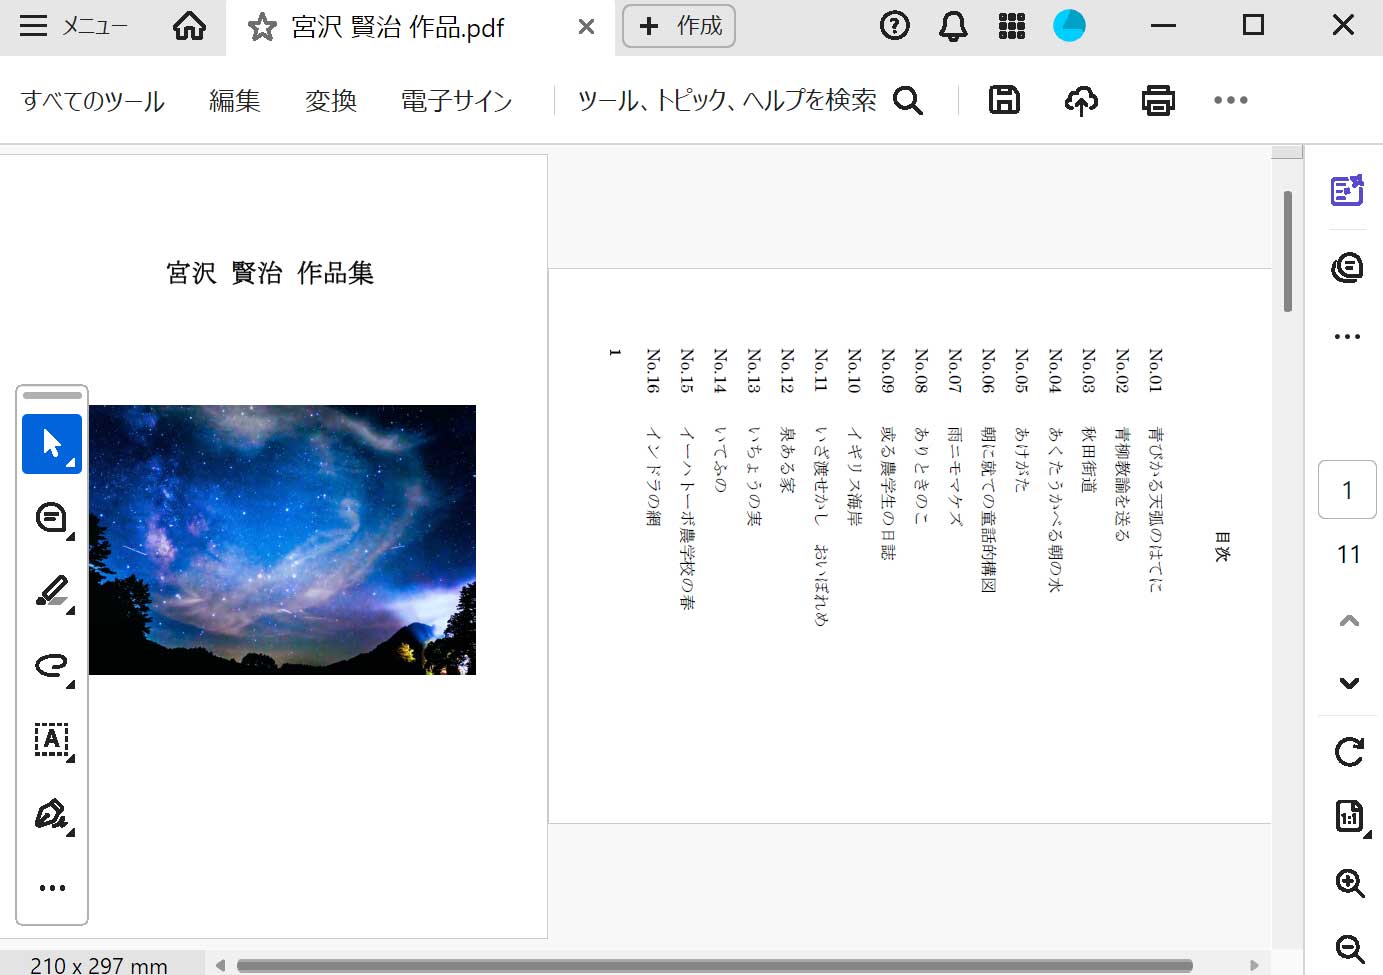Viewport: 1383px width, 975px height.
Task: Save the file with the floppy icon
Action: 1004,100
